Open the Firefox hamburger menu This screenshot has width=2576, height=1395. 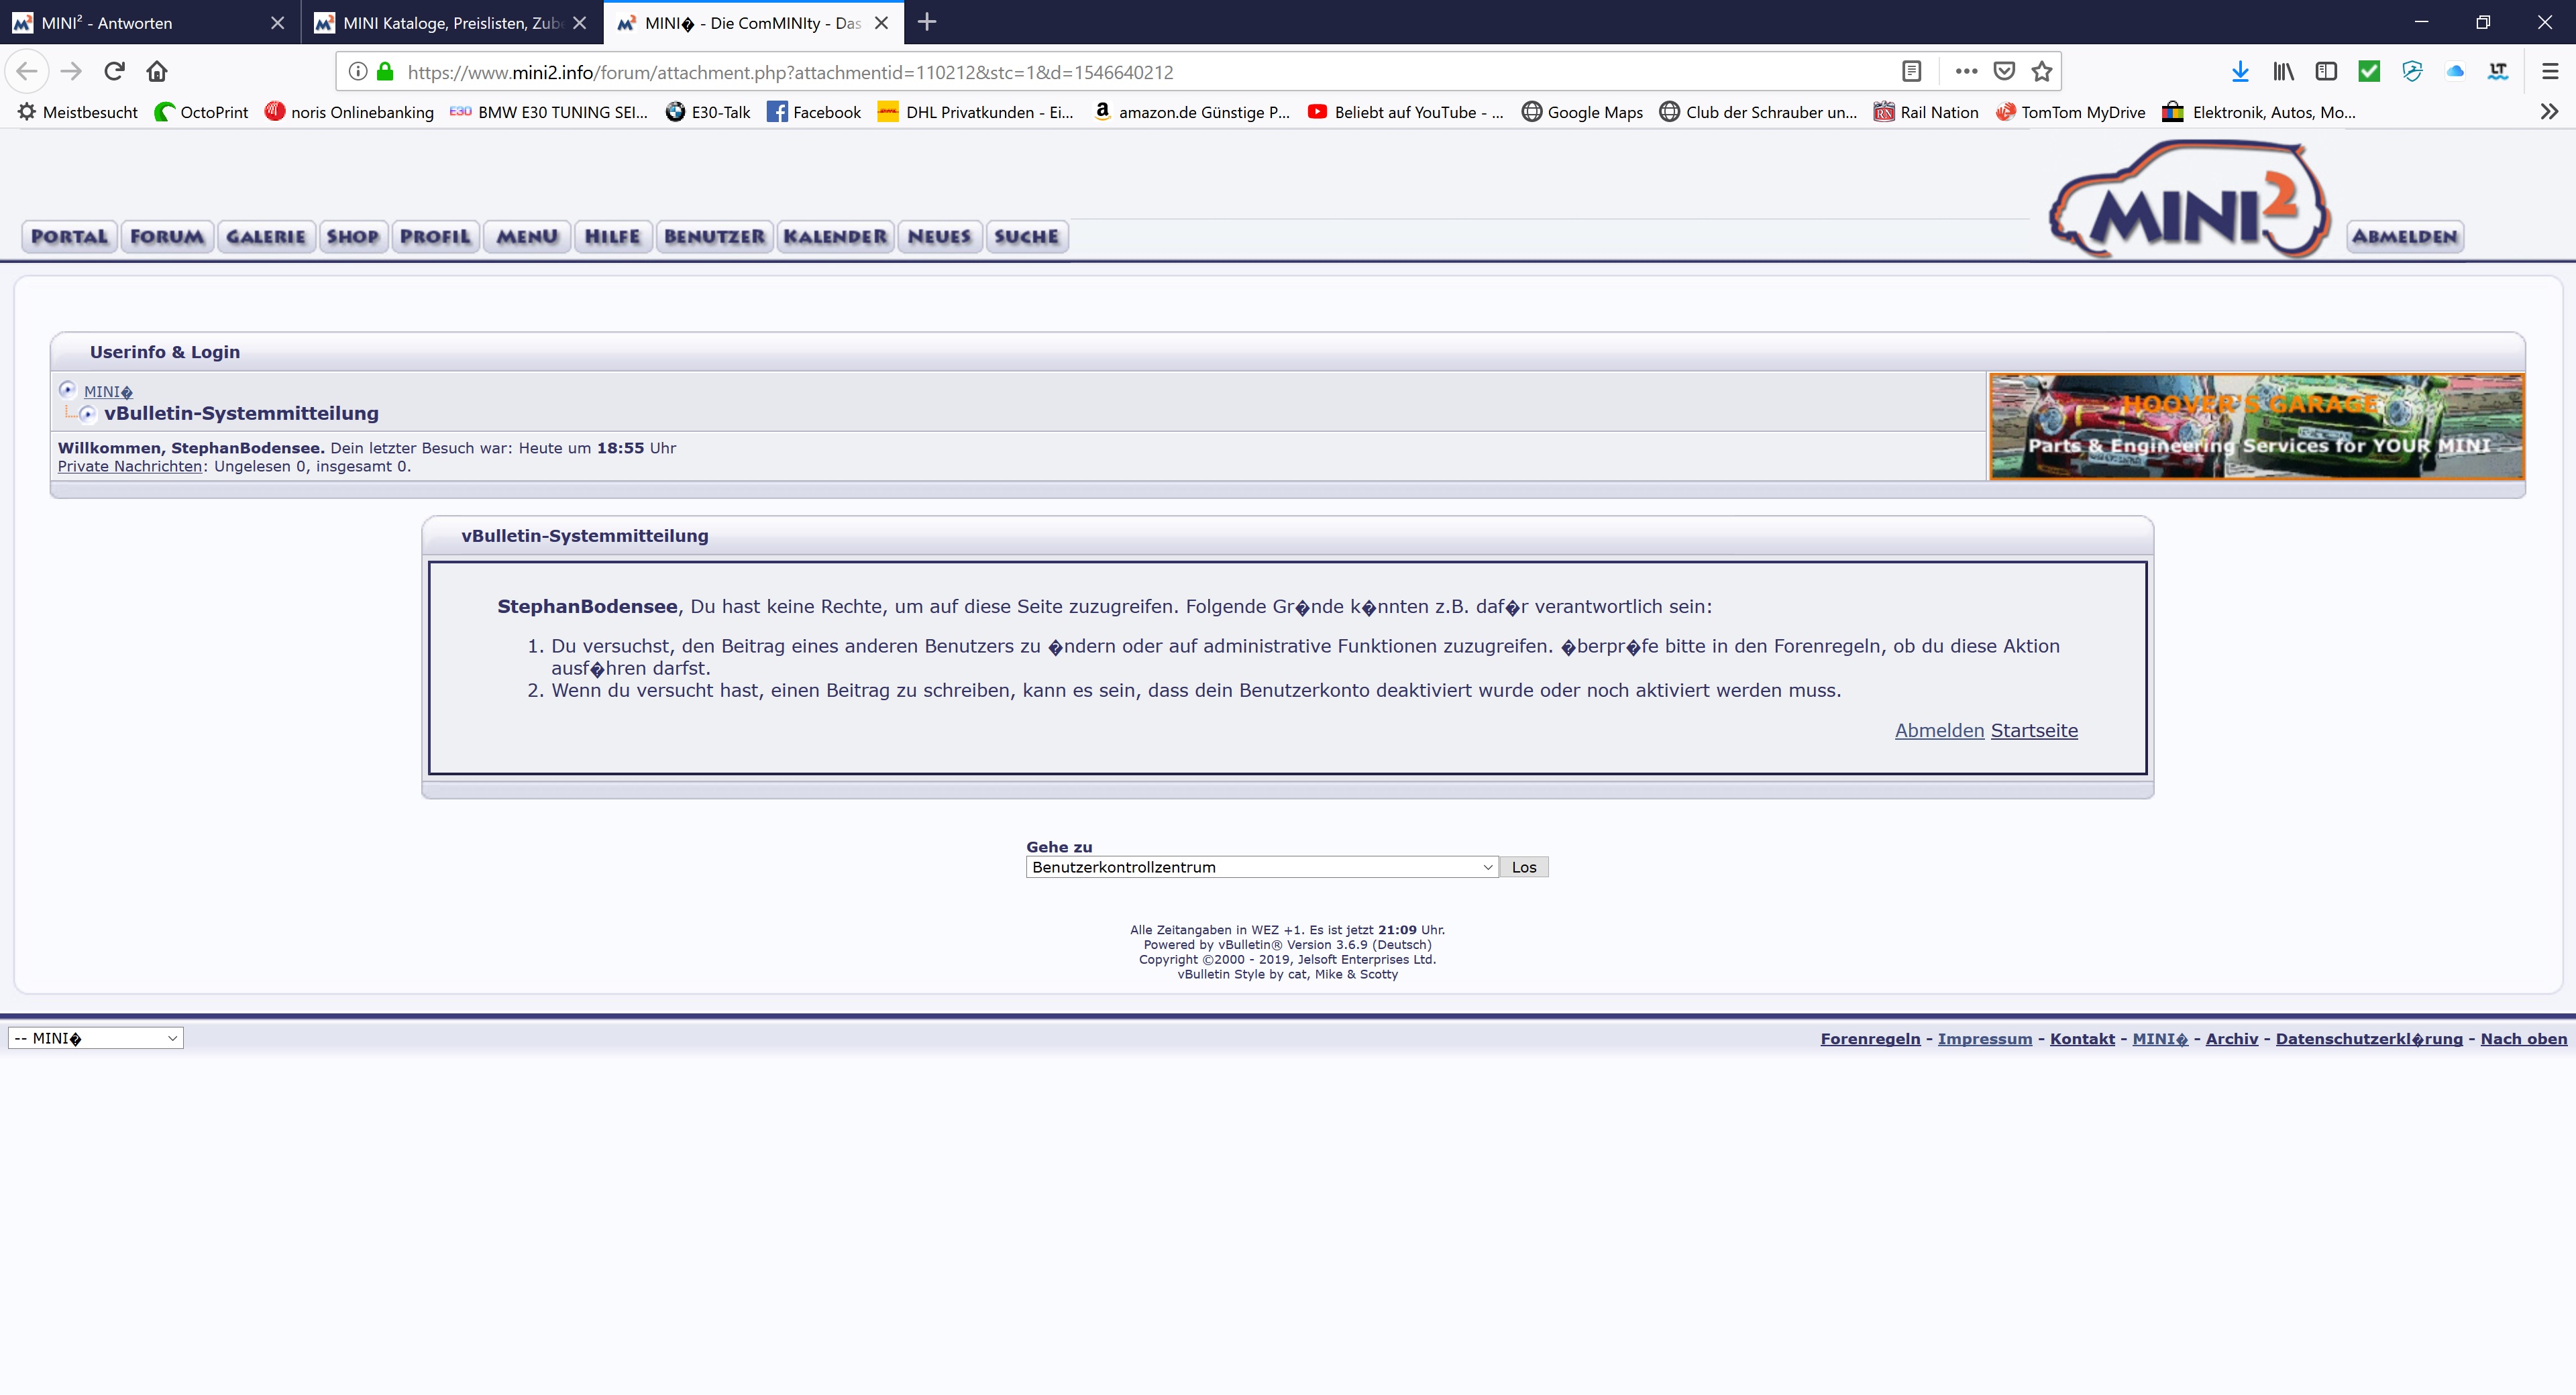tap(2549, 71)
